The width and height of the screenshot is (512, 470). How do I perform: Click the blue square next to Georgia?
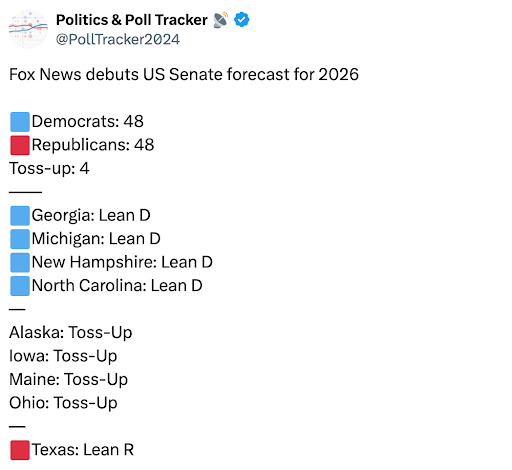20,216
